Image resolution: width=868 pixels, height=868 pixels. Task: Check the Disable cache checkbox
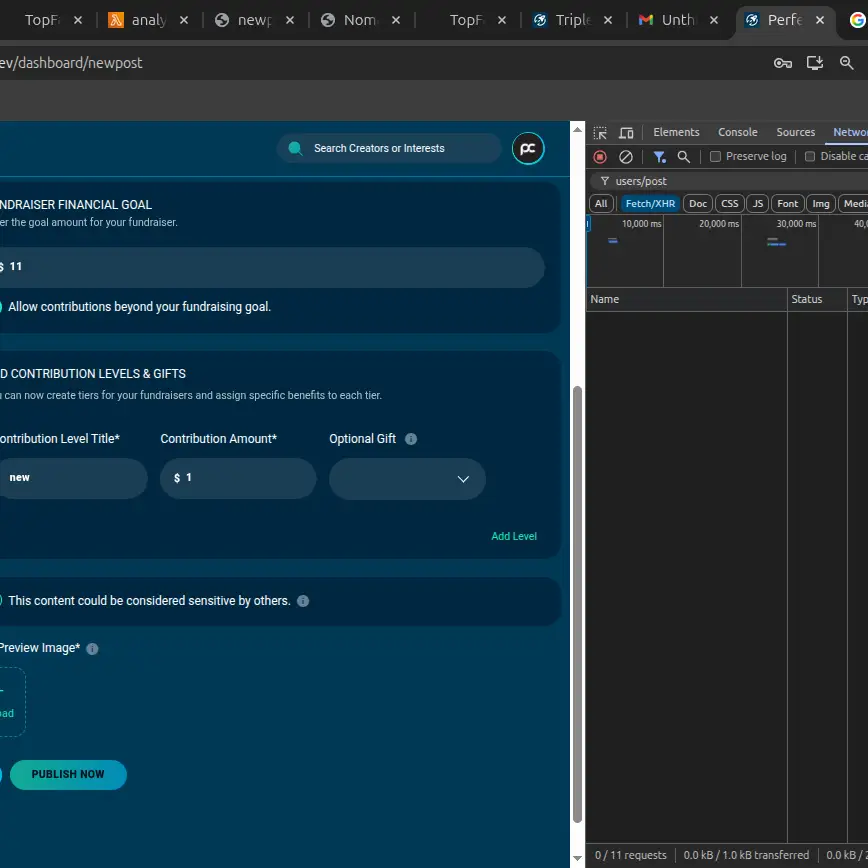[810, 157]
